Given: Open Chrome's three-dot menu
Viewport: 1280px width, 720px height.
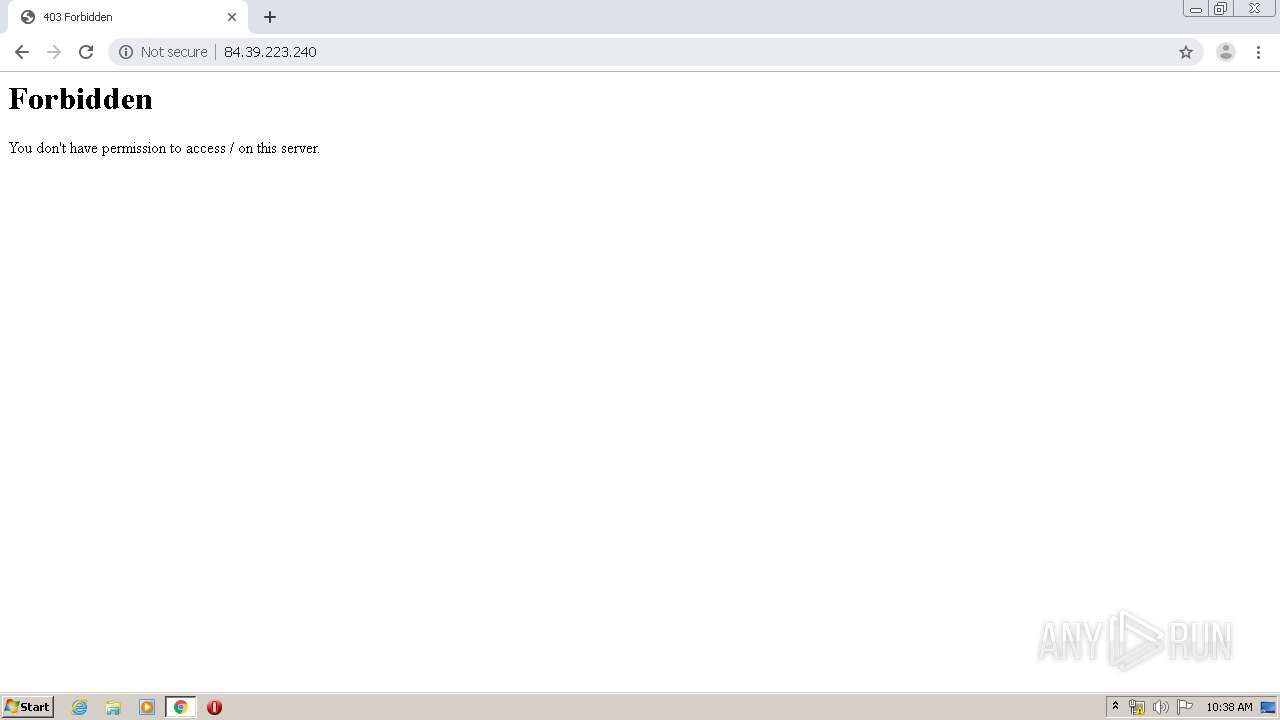Looking at the screenshot, I should pyautogui.click(x=1259, y=52).
